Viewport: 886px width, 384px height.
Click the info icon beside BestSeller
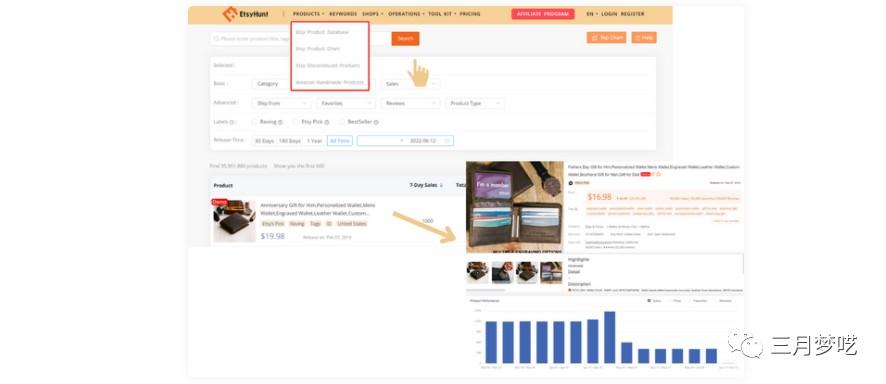pyautogui.click(x=376, y=122)
